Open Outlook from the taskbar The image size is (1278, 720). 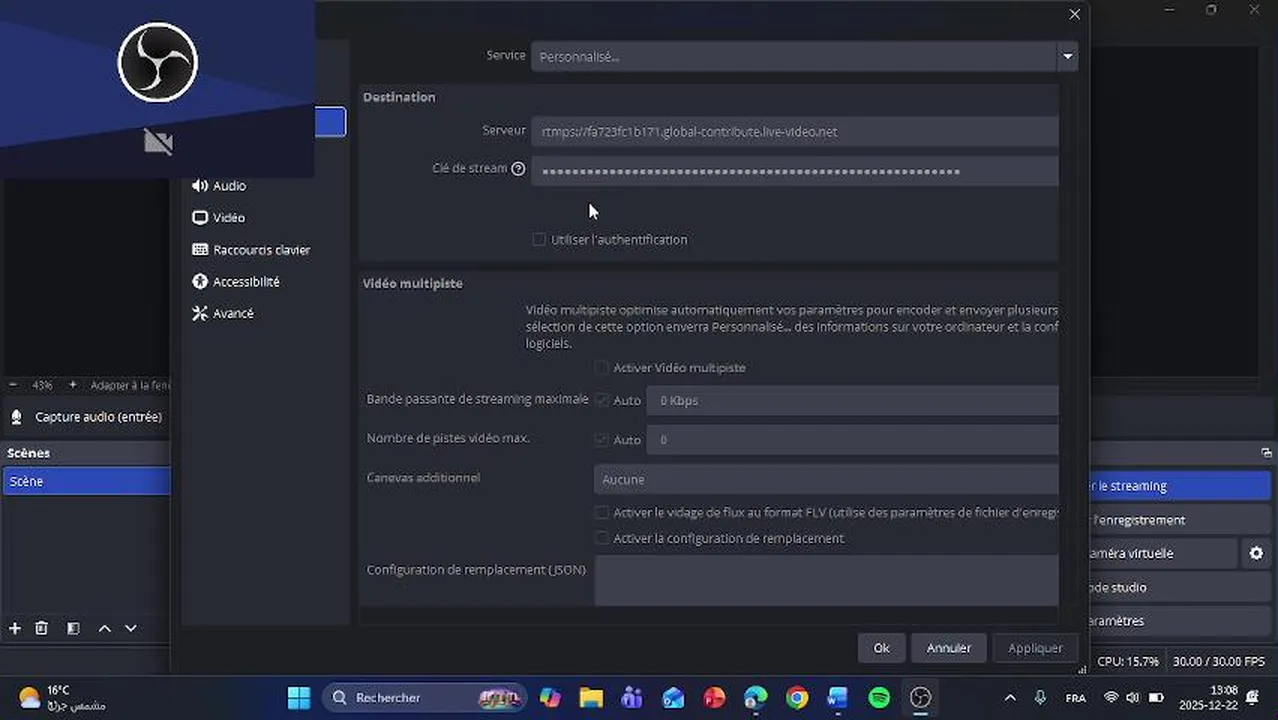pos(673,697)
